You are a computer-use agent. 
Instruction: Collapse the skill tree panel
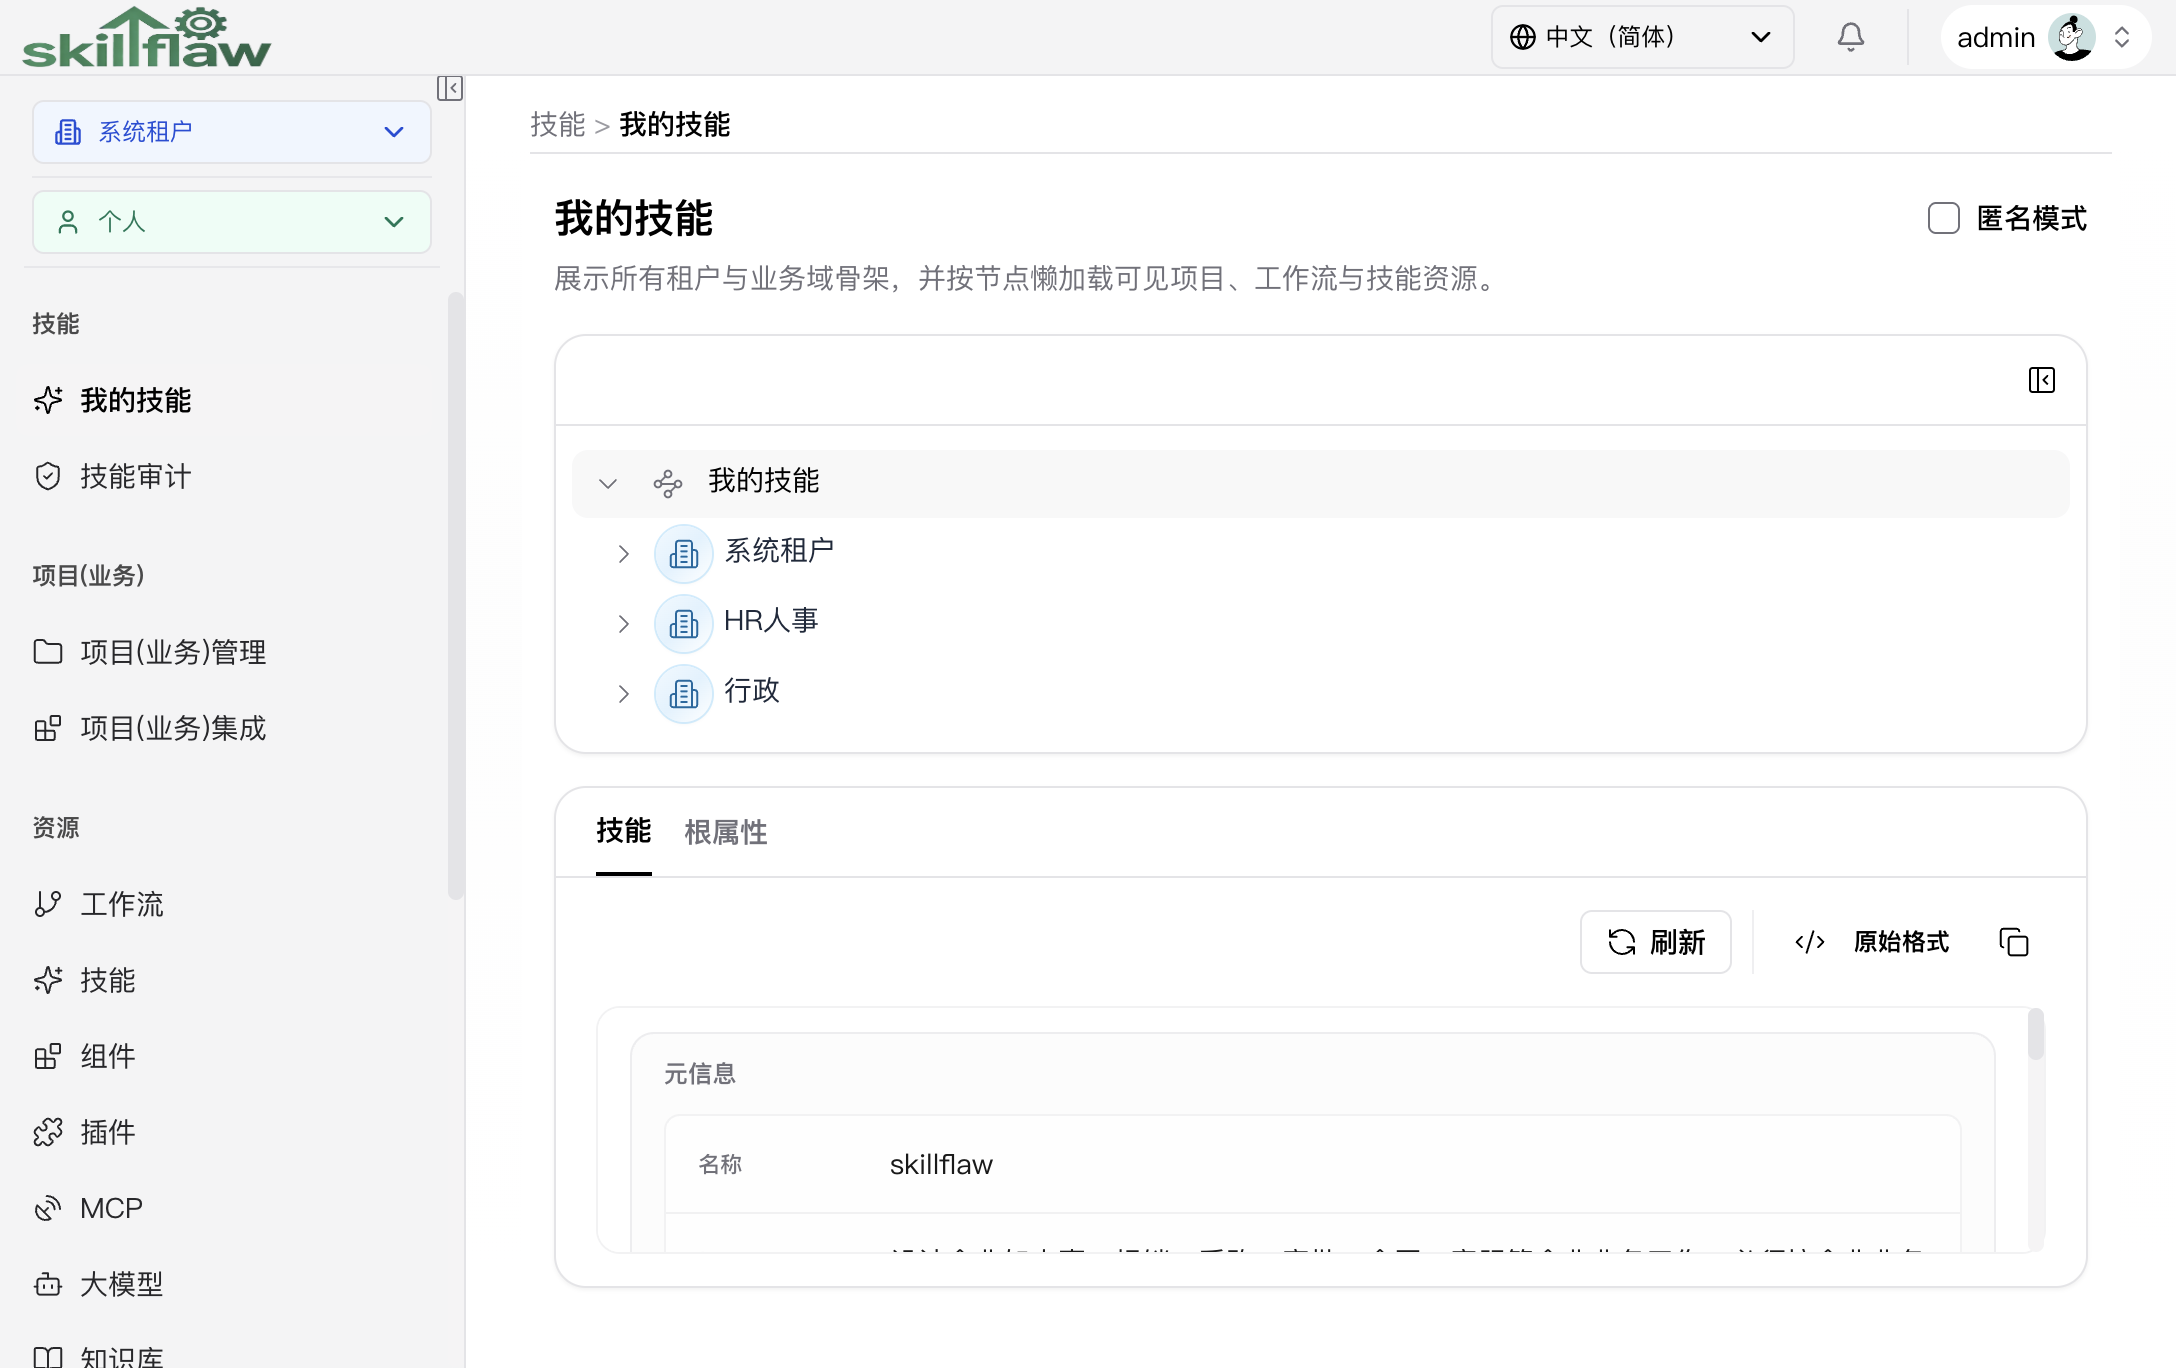pos(2041,380)
